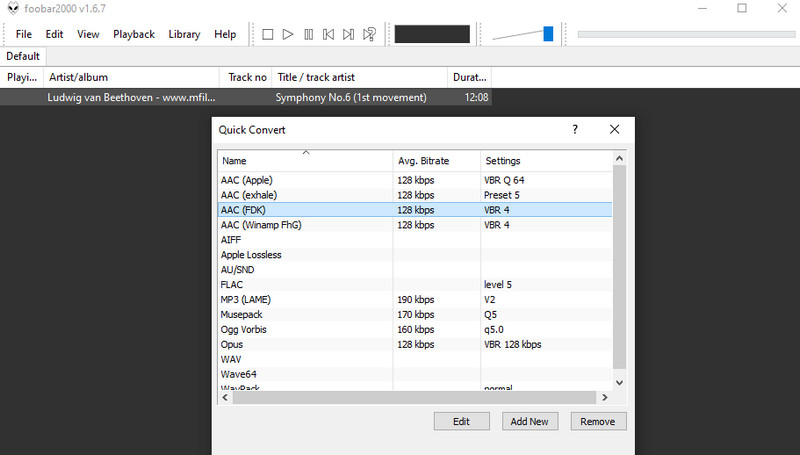Click the visualization display in toolbar
This screenshot has height=455, width=800.
[x=432, y=34]
